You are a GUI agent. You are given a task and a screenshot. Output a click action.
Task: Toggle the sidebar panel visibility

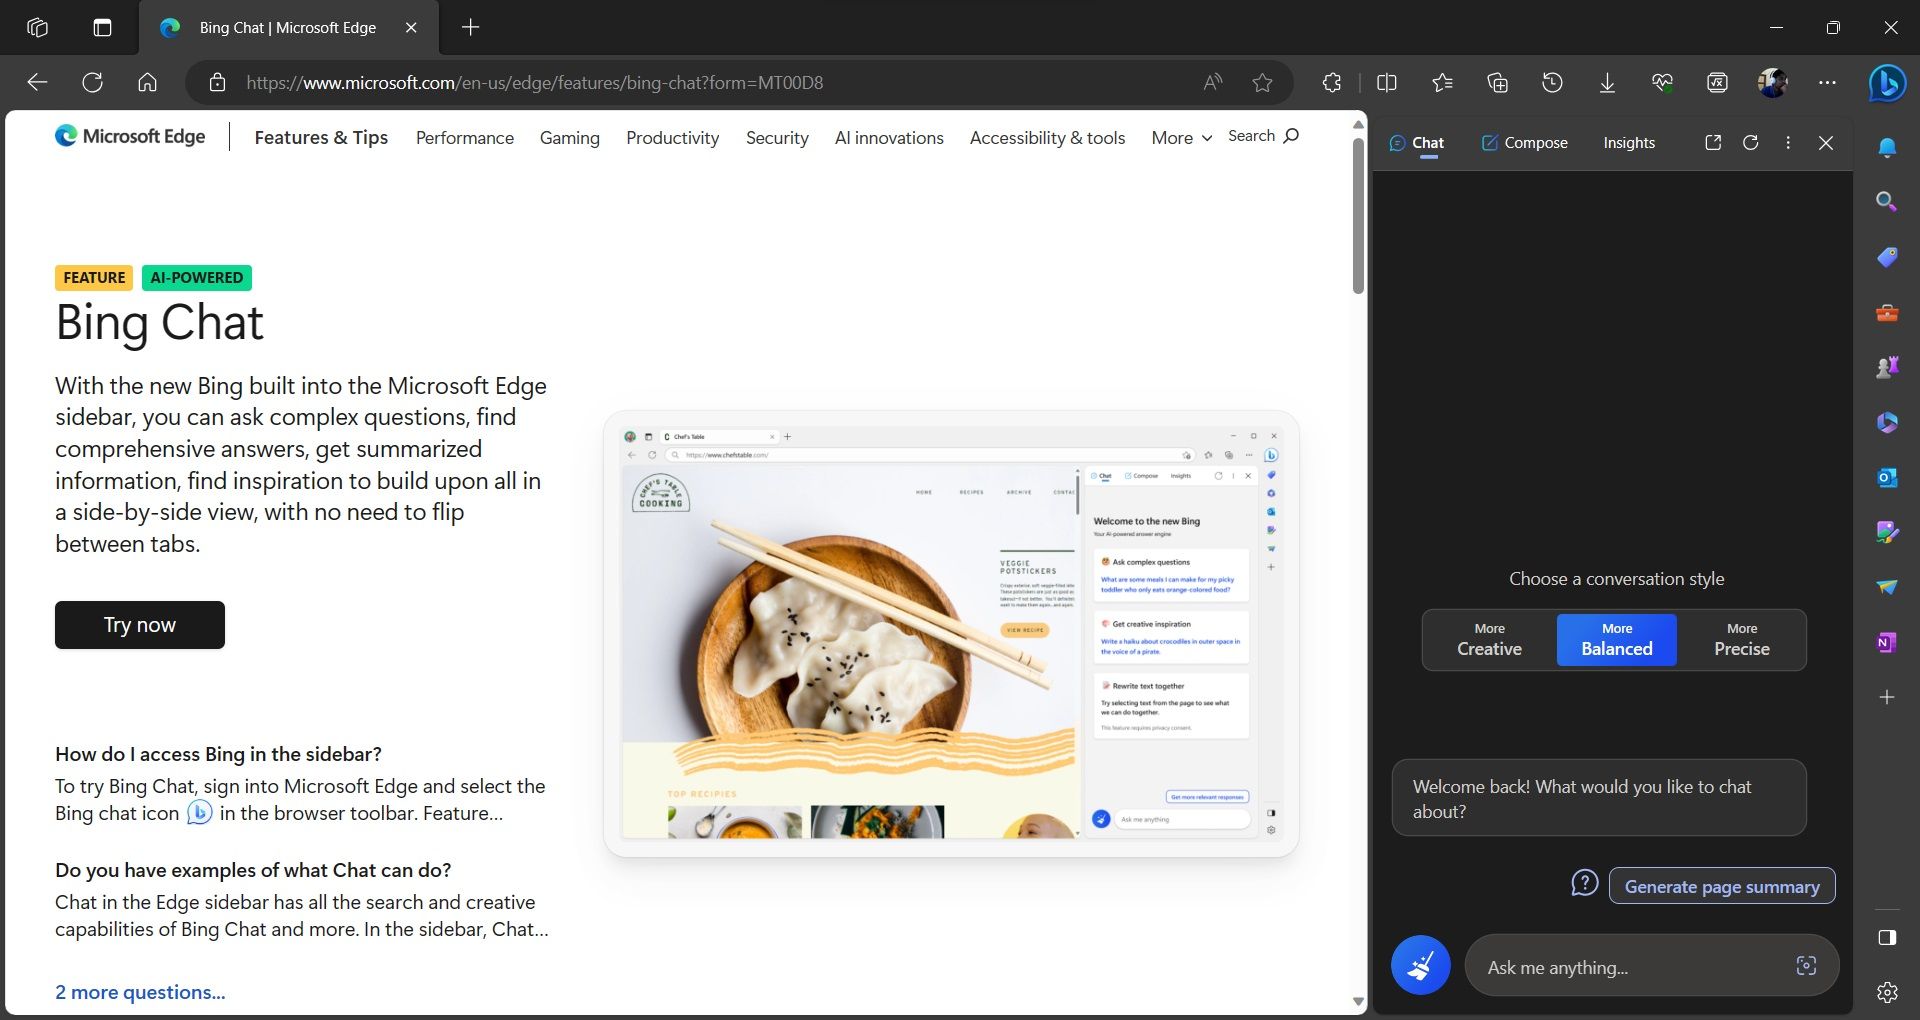1886,938
